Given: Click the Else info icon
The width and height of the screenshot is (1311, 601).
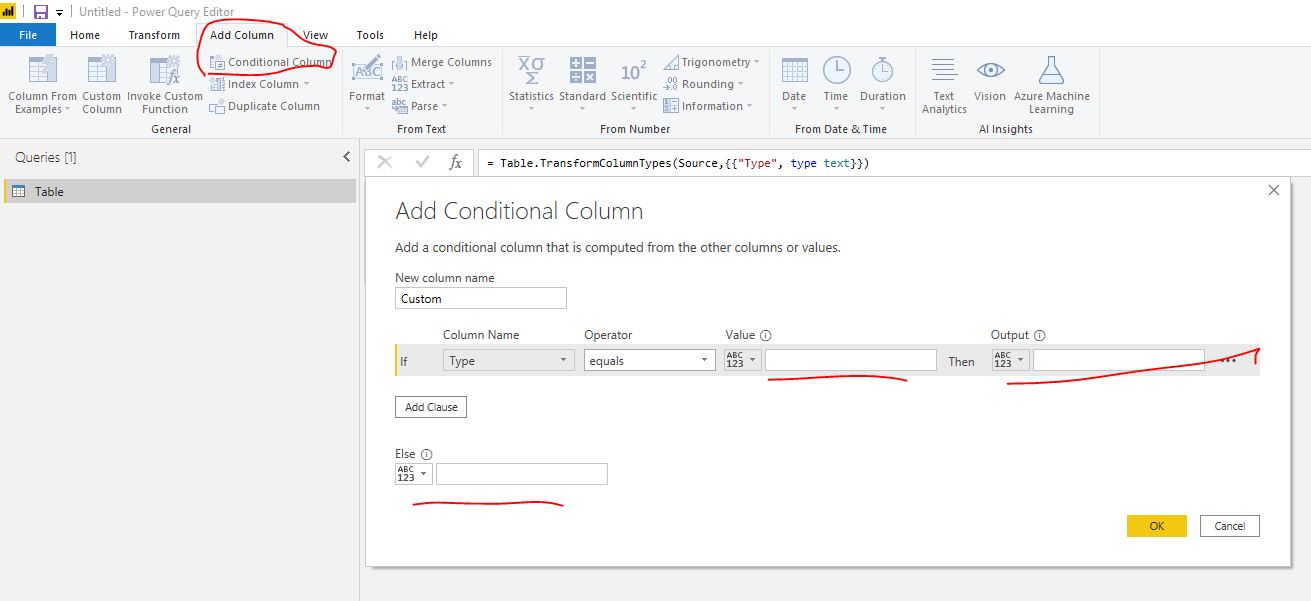Looking at the screenshot, I should pos(427,454).
